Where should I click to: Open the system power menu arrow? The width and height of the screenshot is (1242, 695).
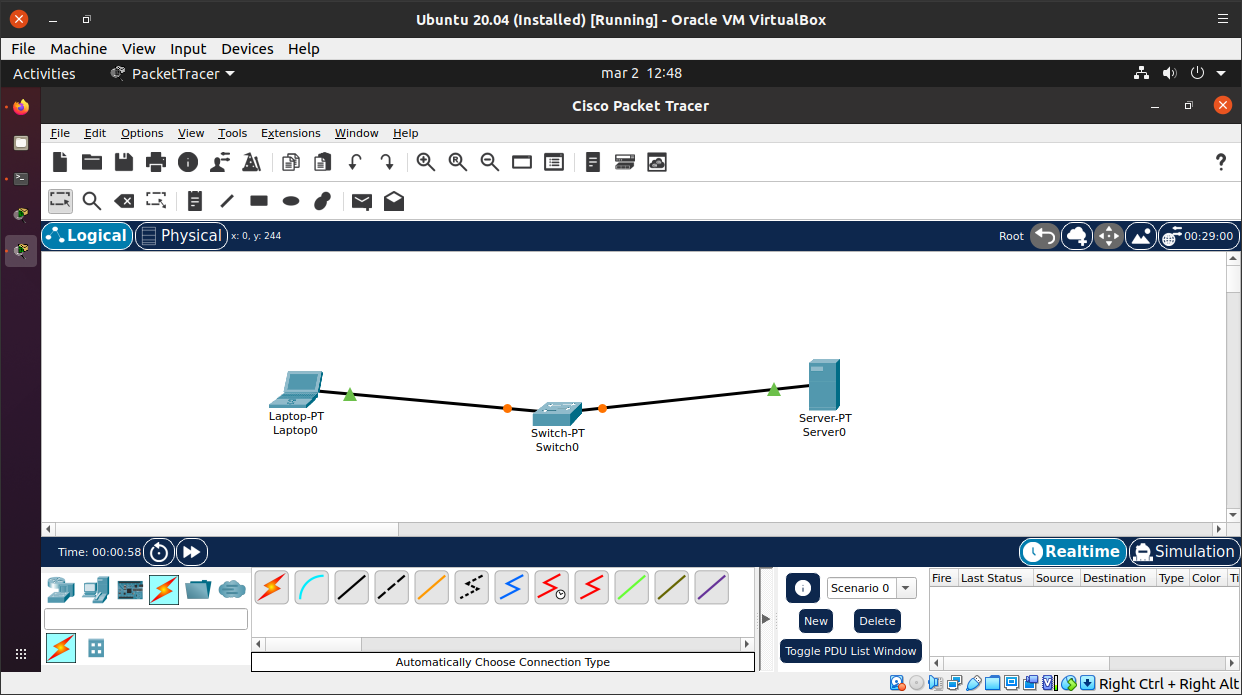[1221, 73]
